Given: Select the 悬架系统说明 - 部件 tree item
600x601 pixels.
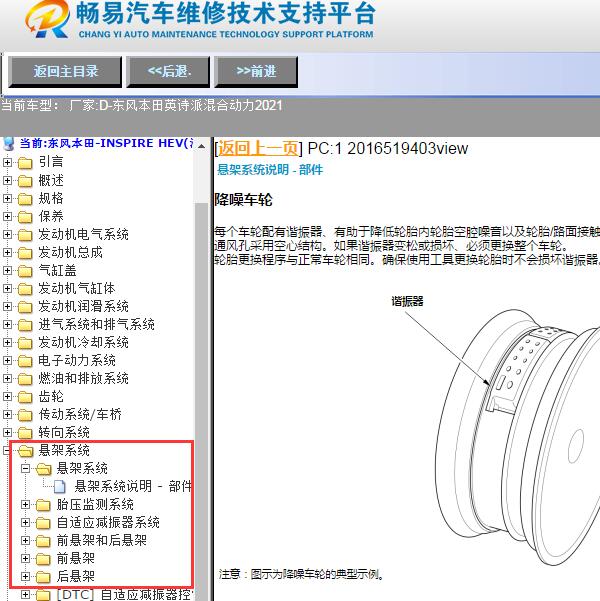Looking at the screenshot, I should coord(133,486).
